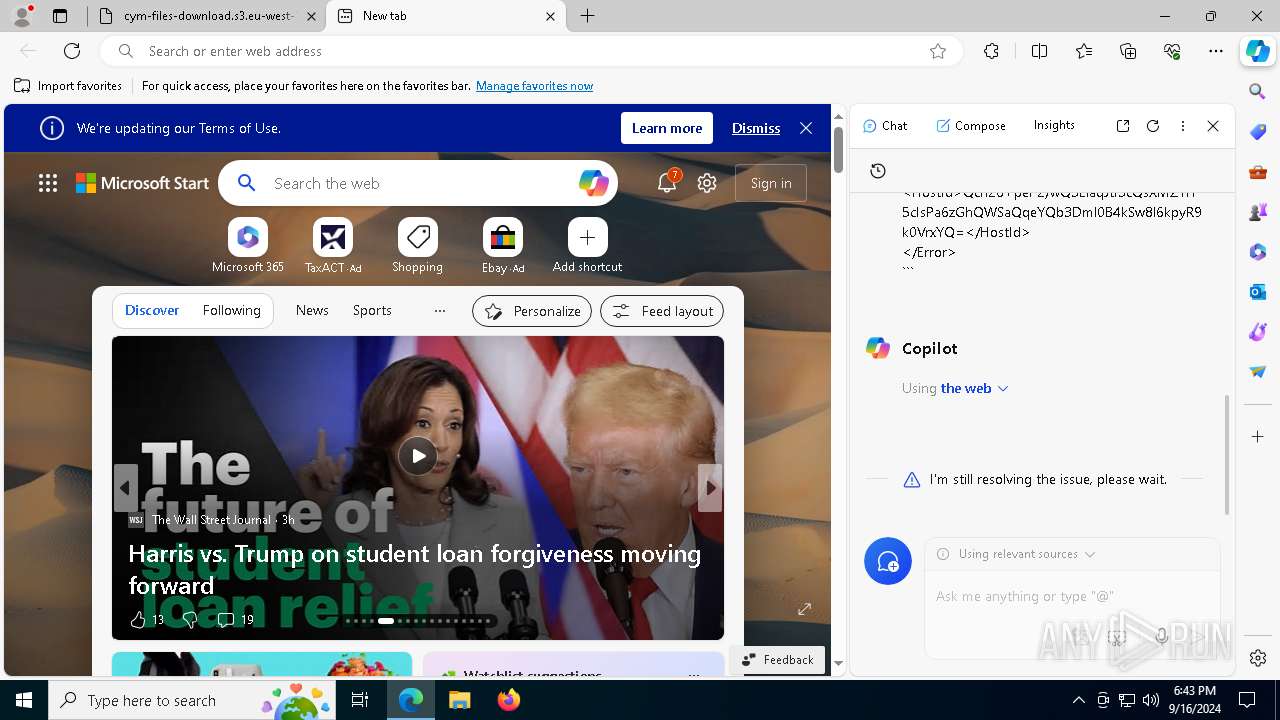Open Feedback button on page
Viewport: 1280px width, 720px height.
(x=778, y=659)
